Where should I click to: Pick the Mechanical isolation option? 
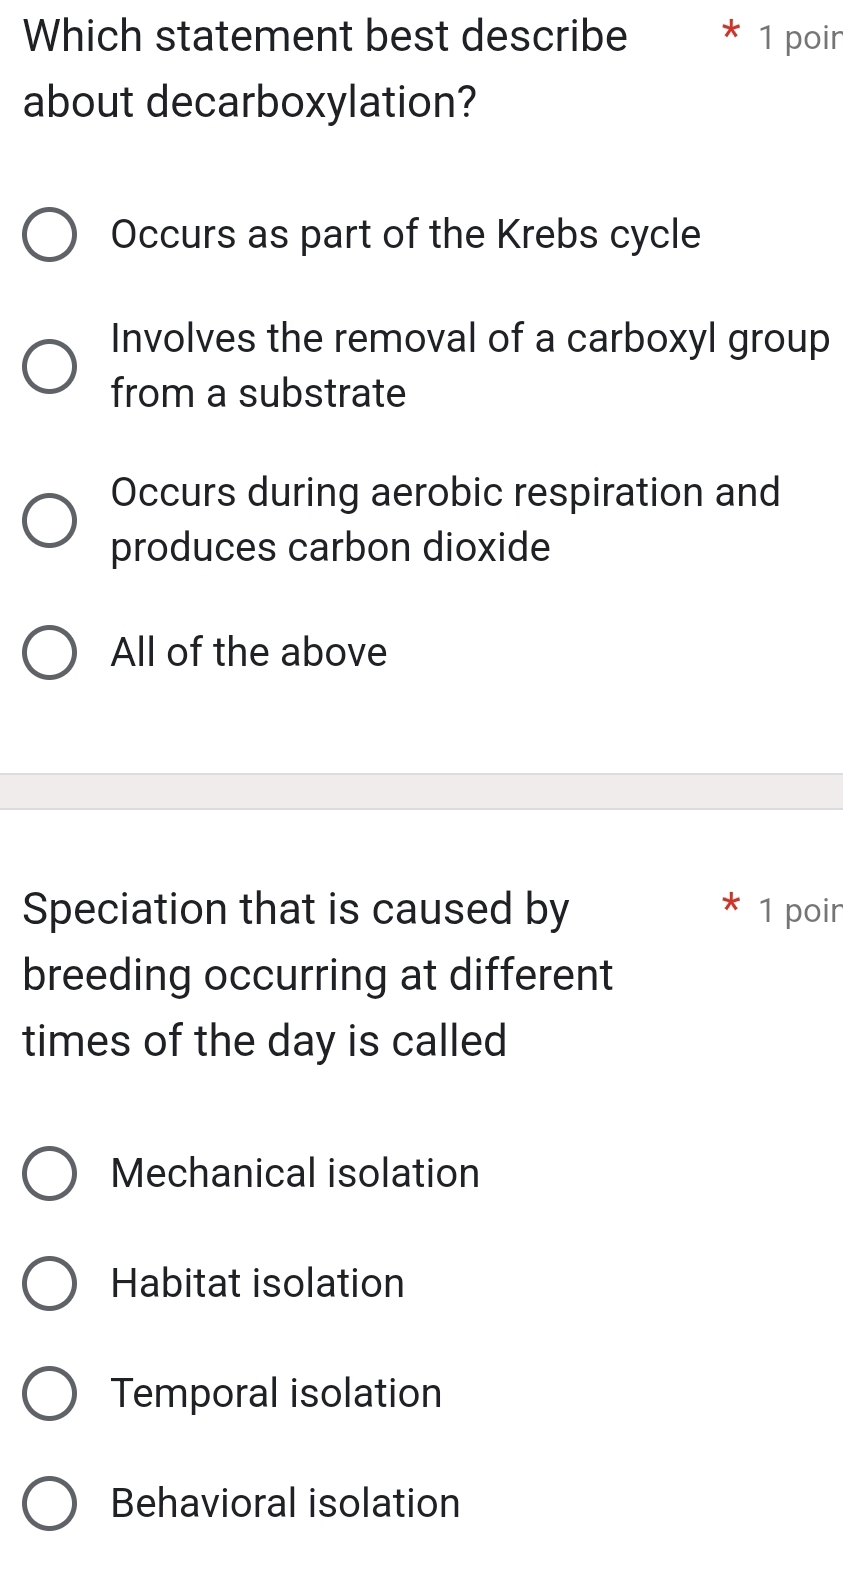[x=50, y=1173]
